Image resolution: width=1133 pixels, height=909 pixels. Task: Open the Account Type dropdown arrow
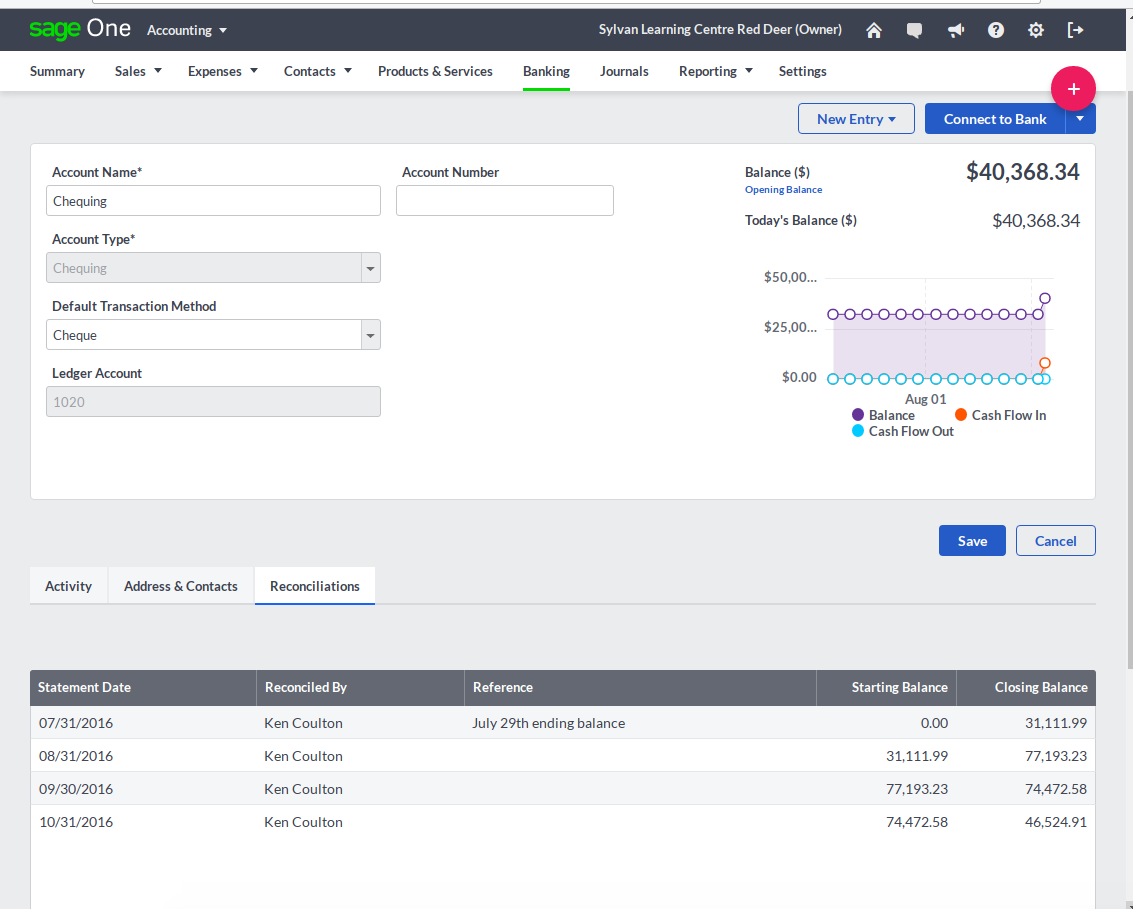(371, 268)
